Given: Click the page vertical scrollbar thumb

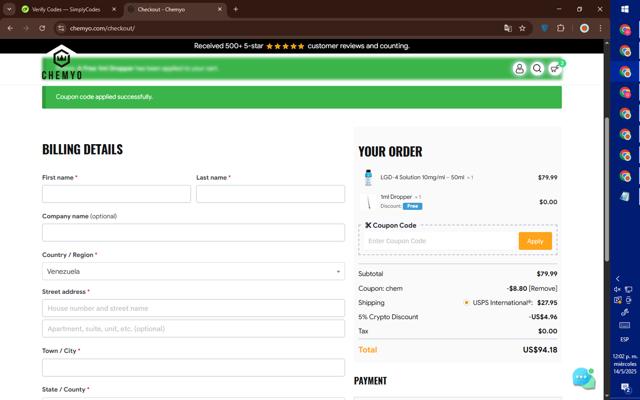Looking at the screenshot, I should coord(607,190).
